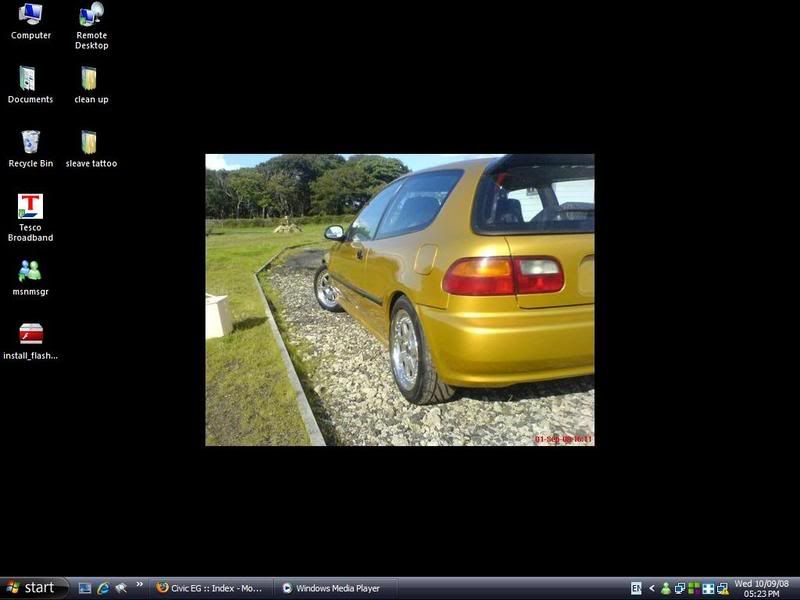This screenshot has width=800, height=600.
Task: Open the Start menu
Action: tap(34, 588)
